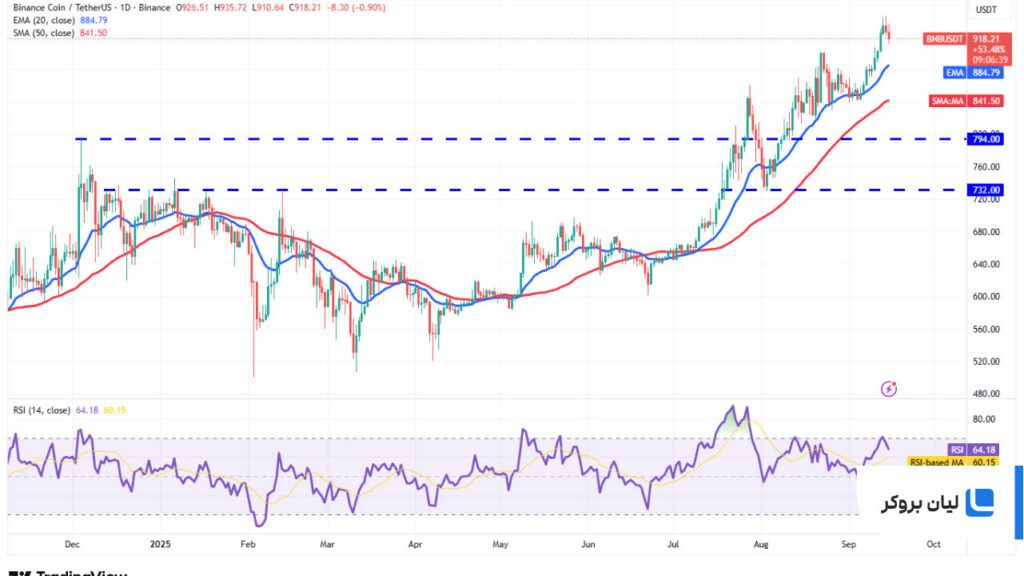Click the high price value H935.72

[231, 8]
